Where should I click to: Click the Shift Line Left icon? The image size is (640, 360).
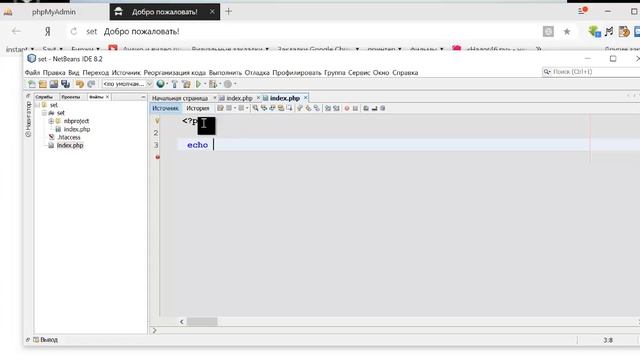[328, 108]
